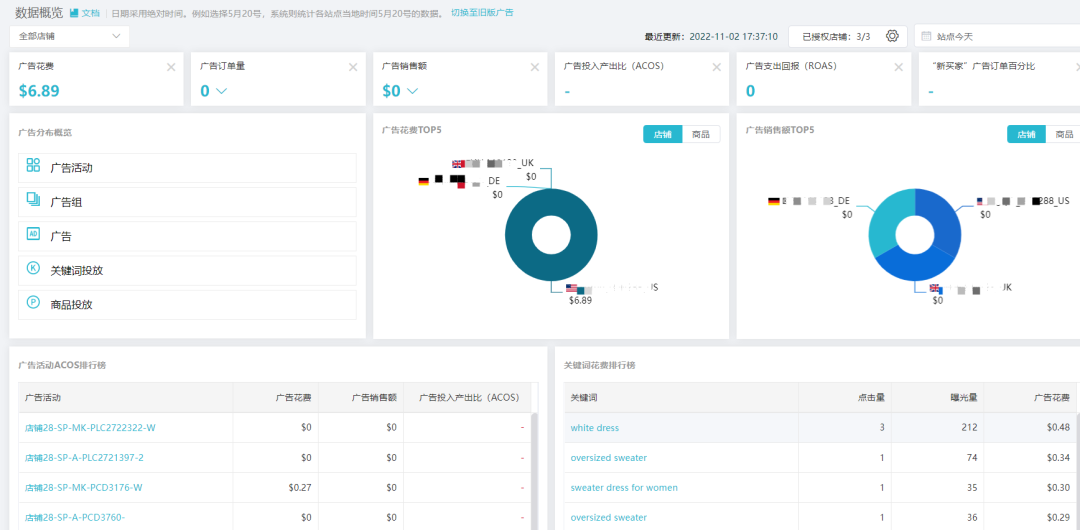Remove the 广告销售额 metric card

pos(535,67)
